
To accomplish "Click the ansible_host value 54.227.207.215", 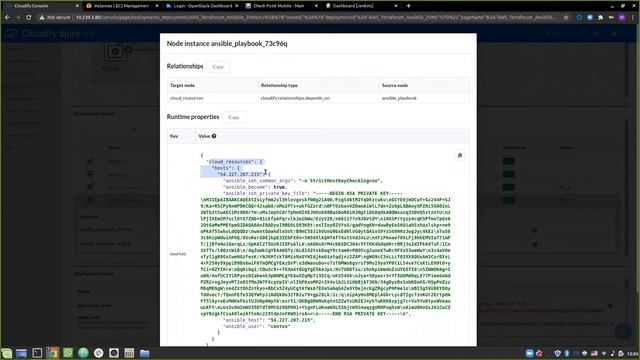I will (x=290, y=320).
